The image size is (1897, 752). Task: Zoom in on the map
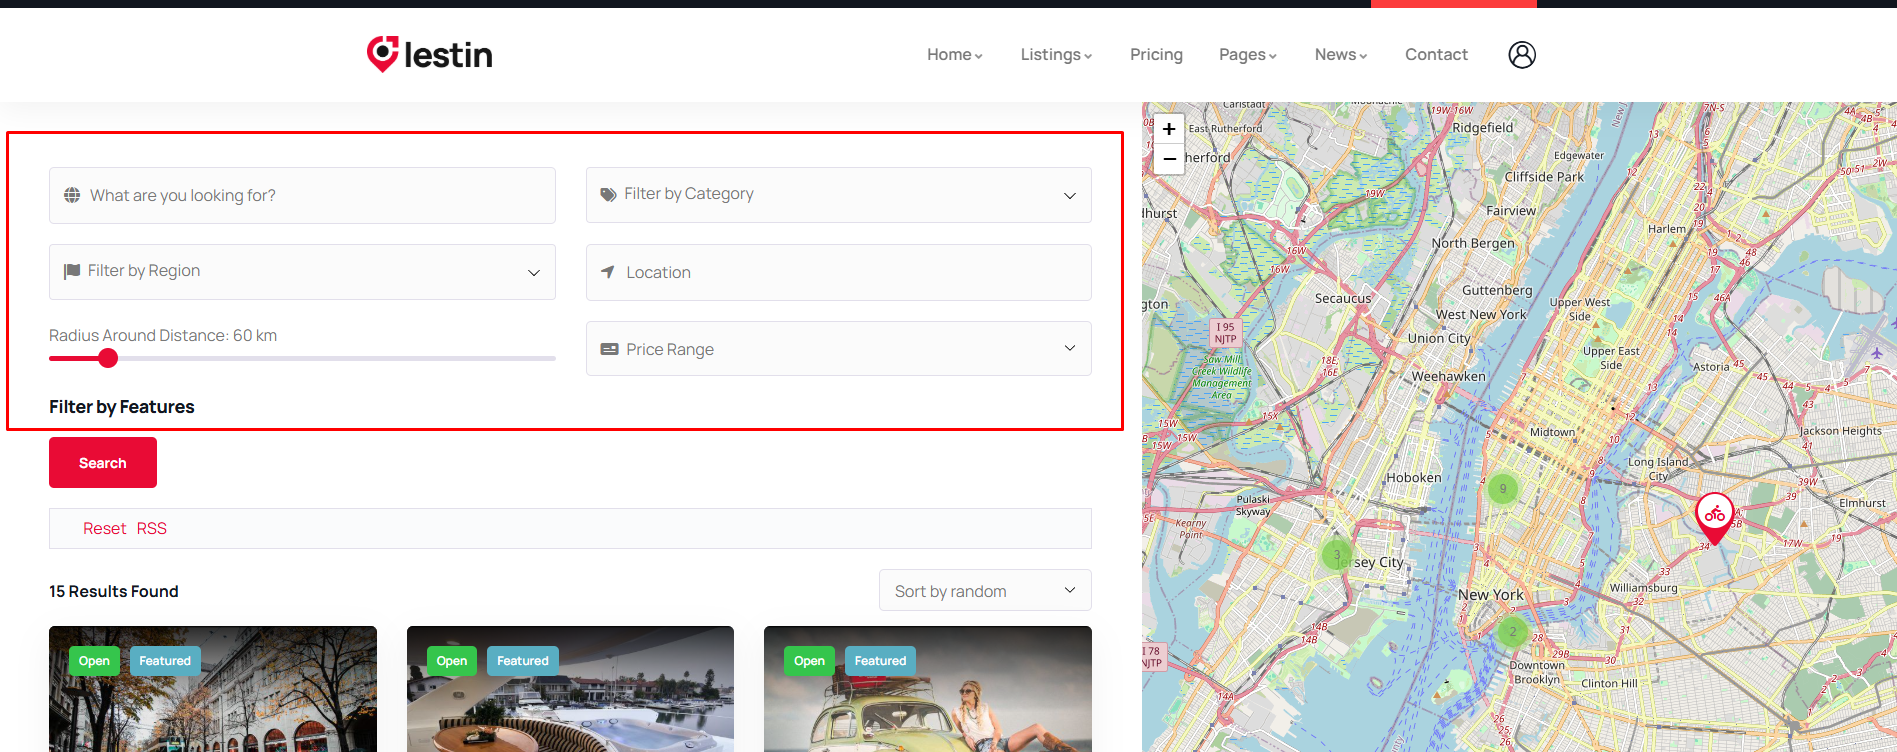(x=1169, y=129)
